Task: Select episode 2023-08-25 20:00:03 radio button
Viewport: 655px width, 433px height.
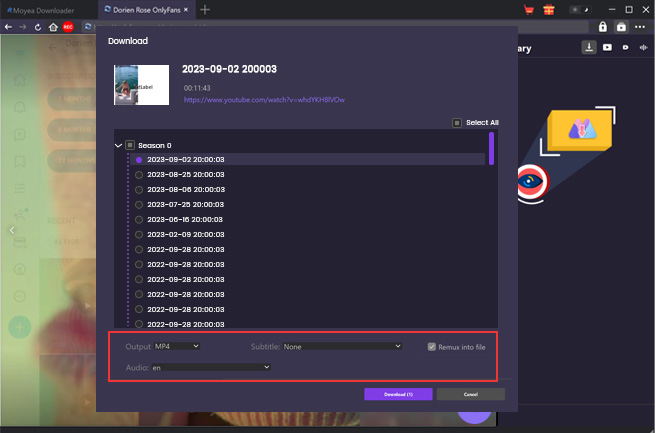Action: tap(139, 174)
